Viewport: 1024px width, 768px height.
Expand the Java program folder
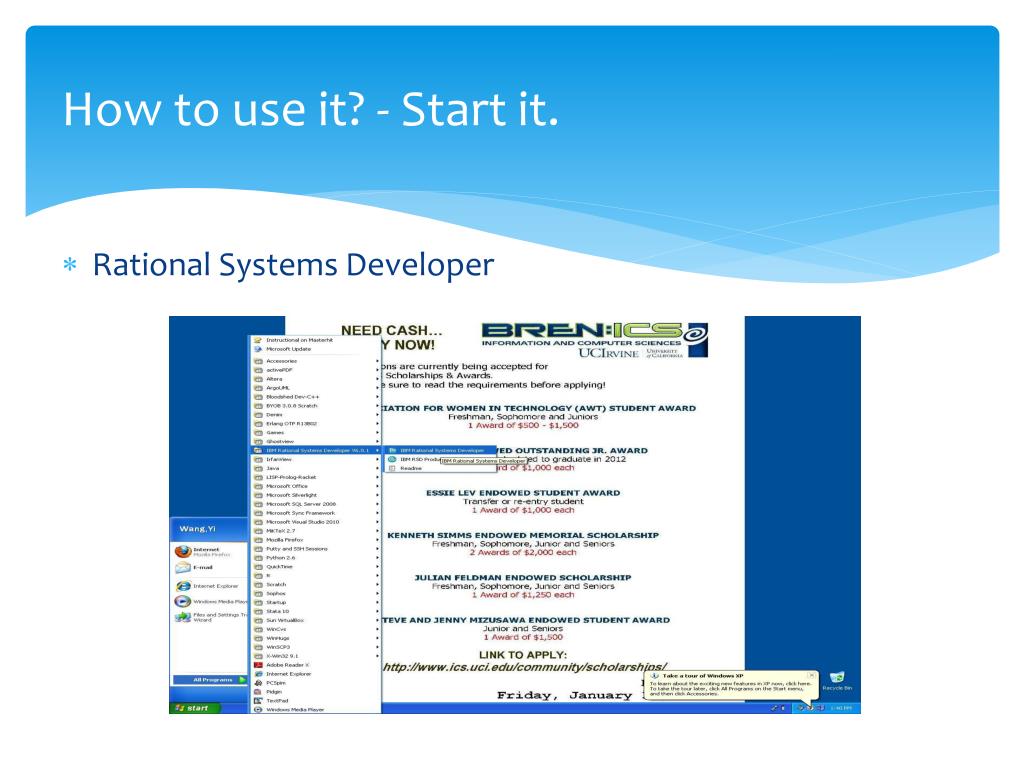click(x=315, y=469)
